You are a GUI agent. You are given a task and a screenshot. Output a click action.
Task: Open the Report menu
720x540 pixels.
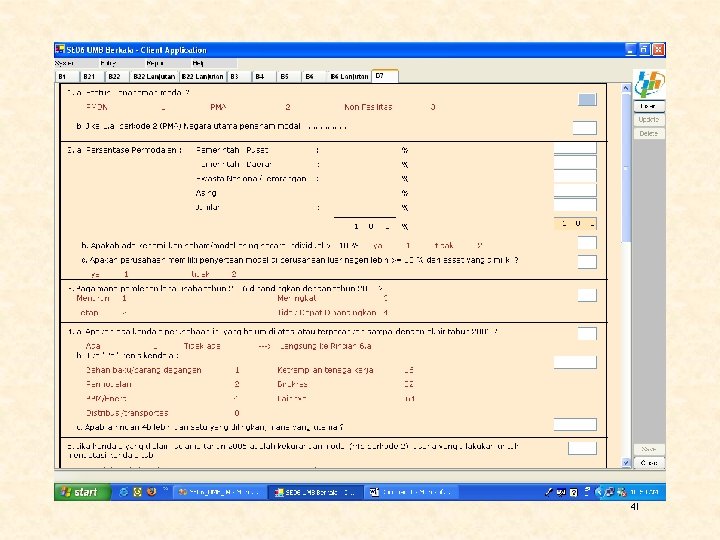click(155, 63)
